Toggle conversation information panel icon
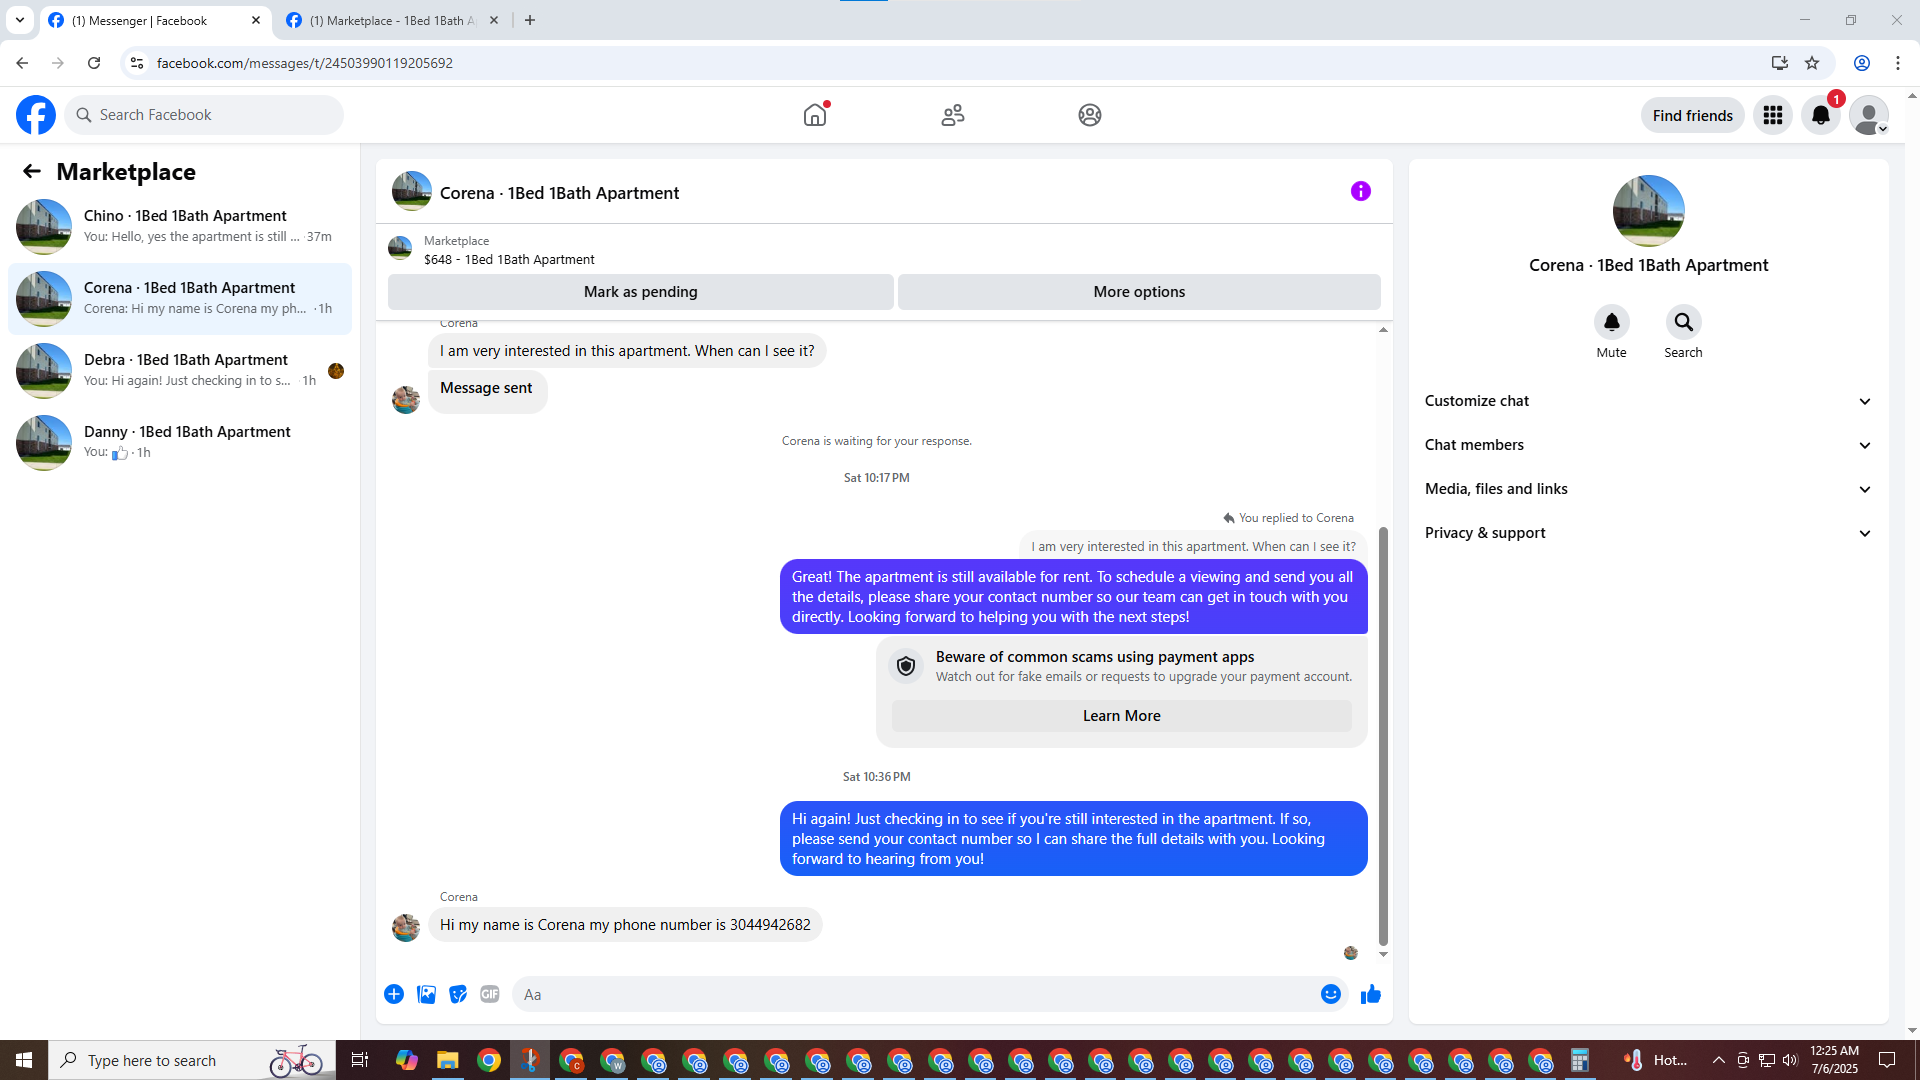1920x1080 pixels. point(1361,191)
